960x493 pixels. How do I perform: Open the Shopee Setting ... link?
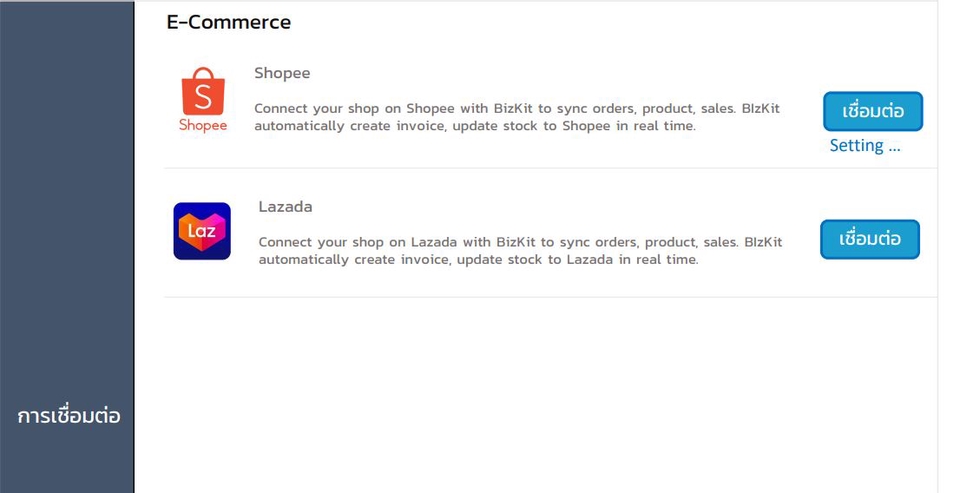[x=864, y=146]
